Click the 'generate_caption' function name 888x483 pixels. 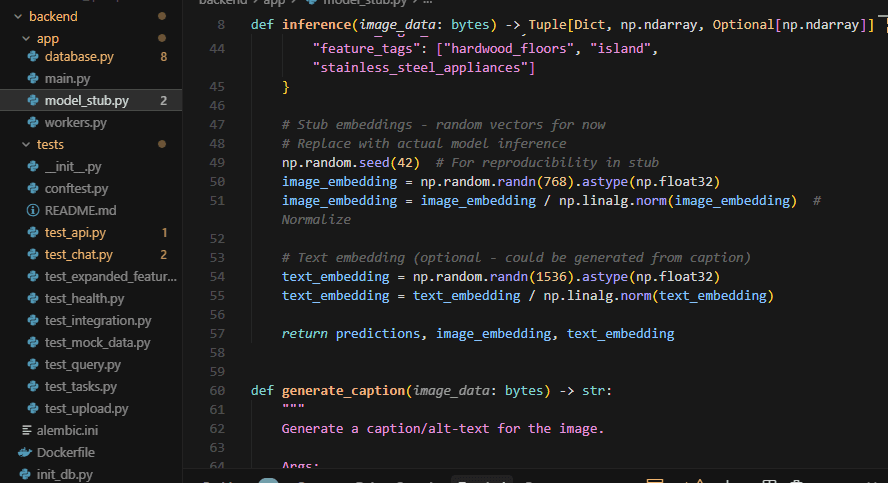344,391
